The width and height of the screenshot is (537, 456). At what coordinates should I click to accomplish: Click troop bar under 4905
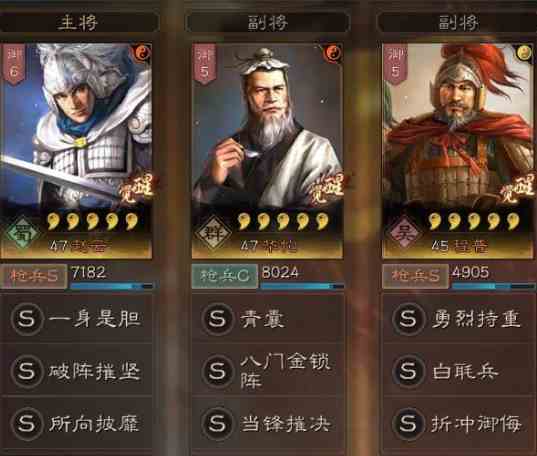pos(493,286)
